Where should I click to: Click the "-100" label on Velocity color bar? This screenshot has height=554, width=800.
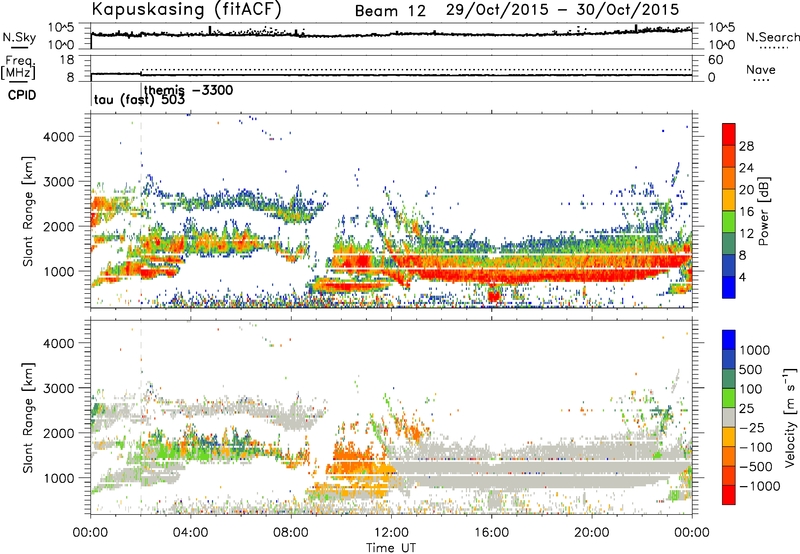(756, 447)
